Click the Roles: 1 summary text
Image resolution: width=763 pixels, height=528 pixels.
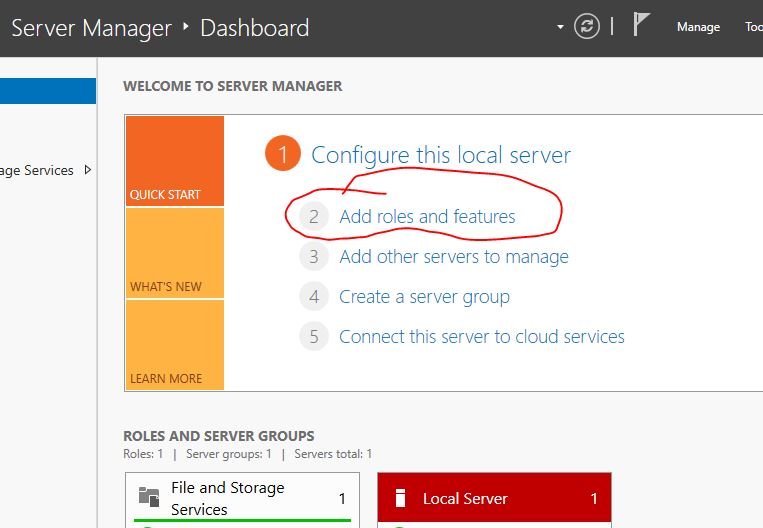[143, 454]
